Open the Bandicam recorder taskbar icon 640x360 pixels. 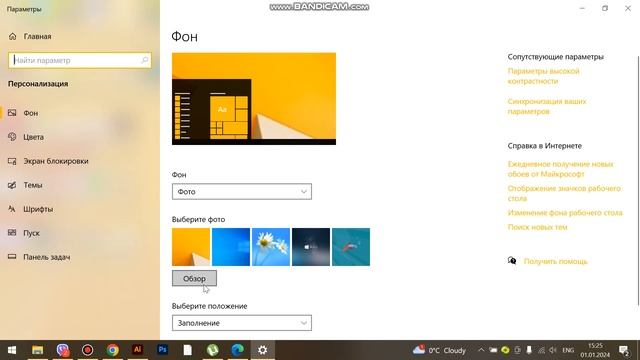point(87,350)
